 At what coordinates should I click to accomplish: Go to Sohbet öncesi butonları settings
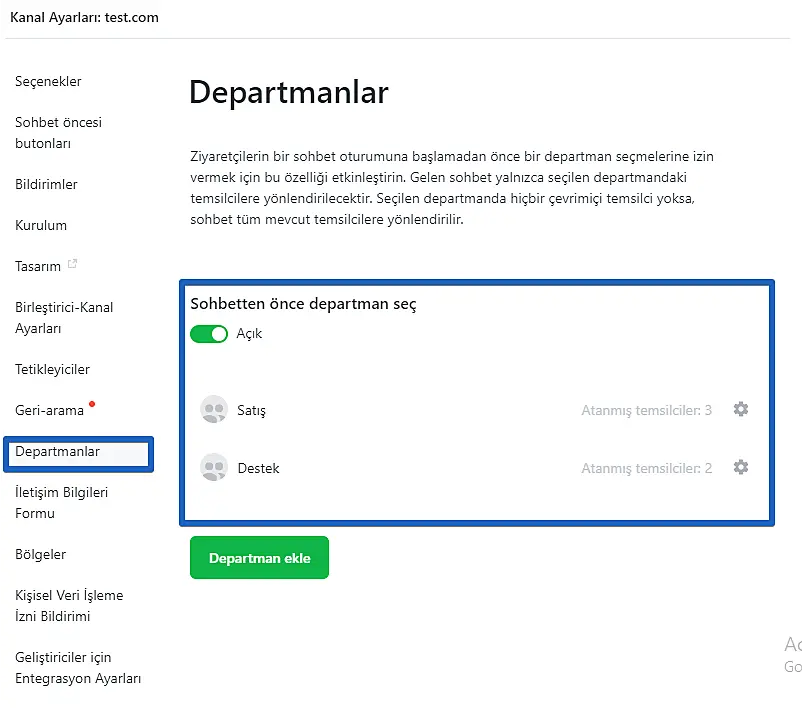click(58, 133)
